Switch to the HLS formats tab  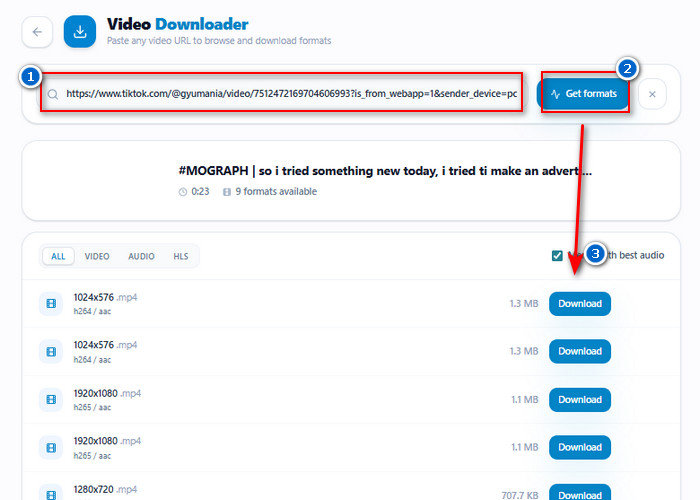click(x=181, y=256)
